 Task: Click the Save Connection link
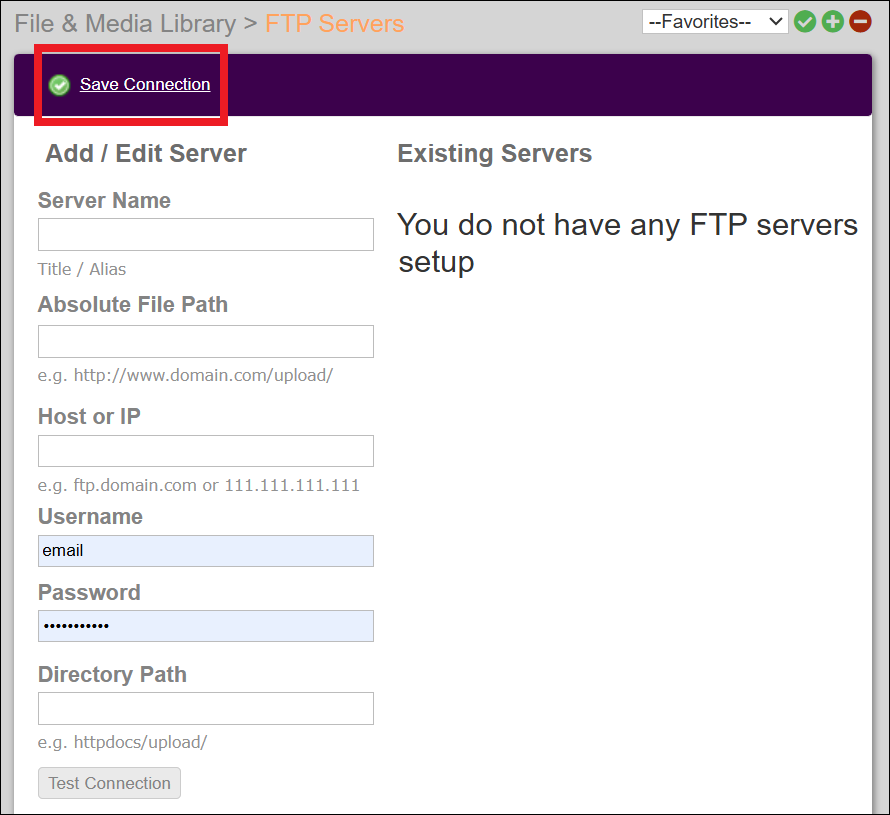pos(145,84)
